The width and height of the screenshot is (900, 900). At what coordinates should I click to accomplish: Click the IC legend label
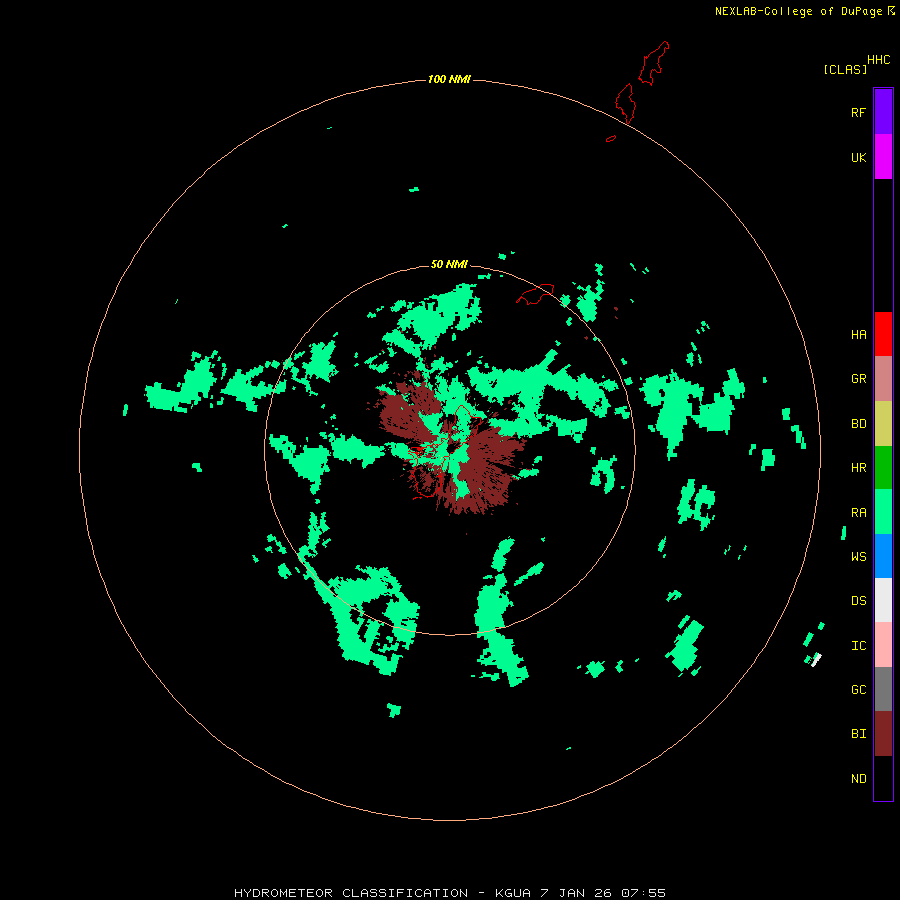pos(858,646)
